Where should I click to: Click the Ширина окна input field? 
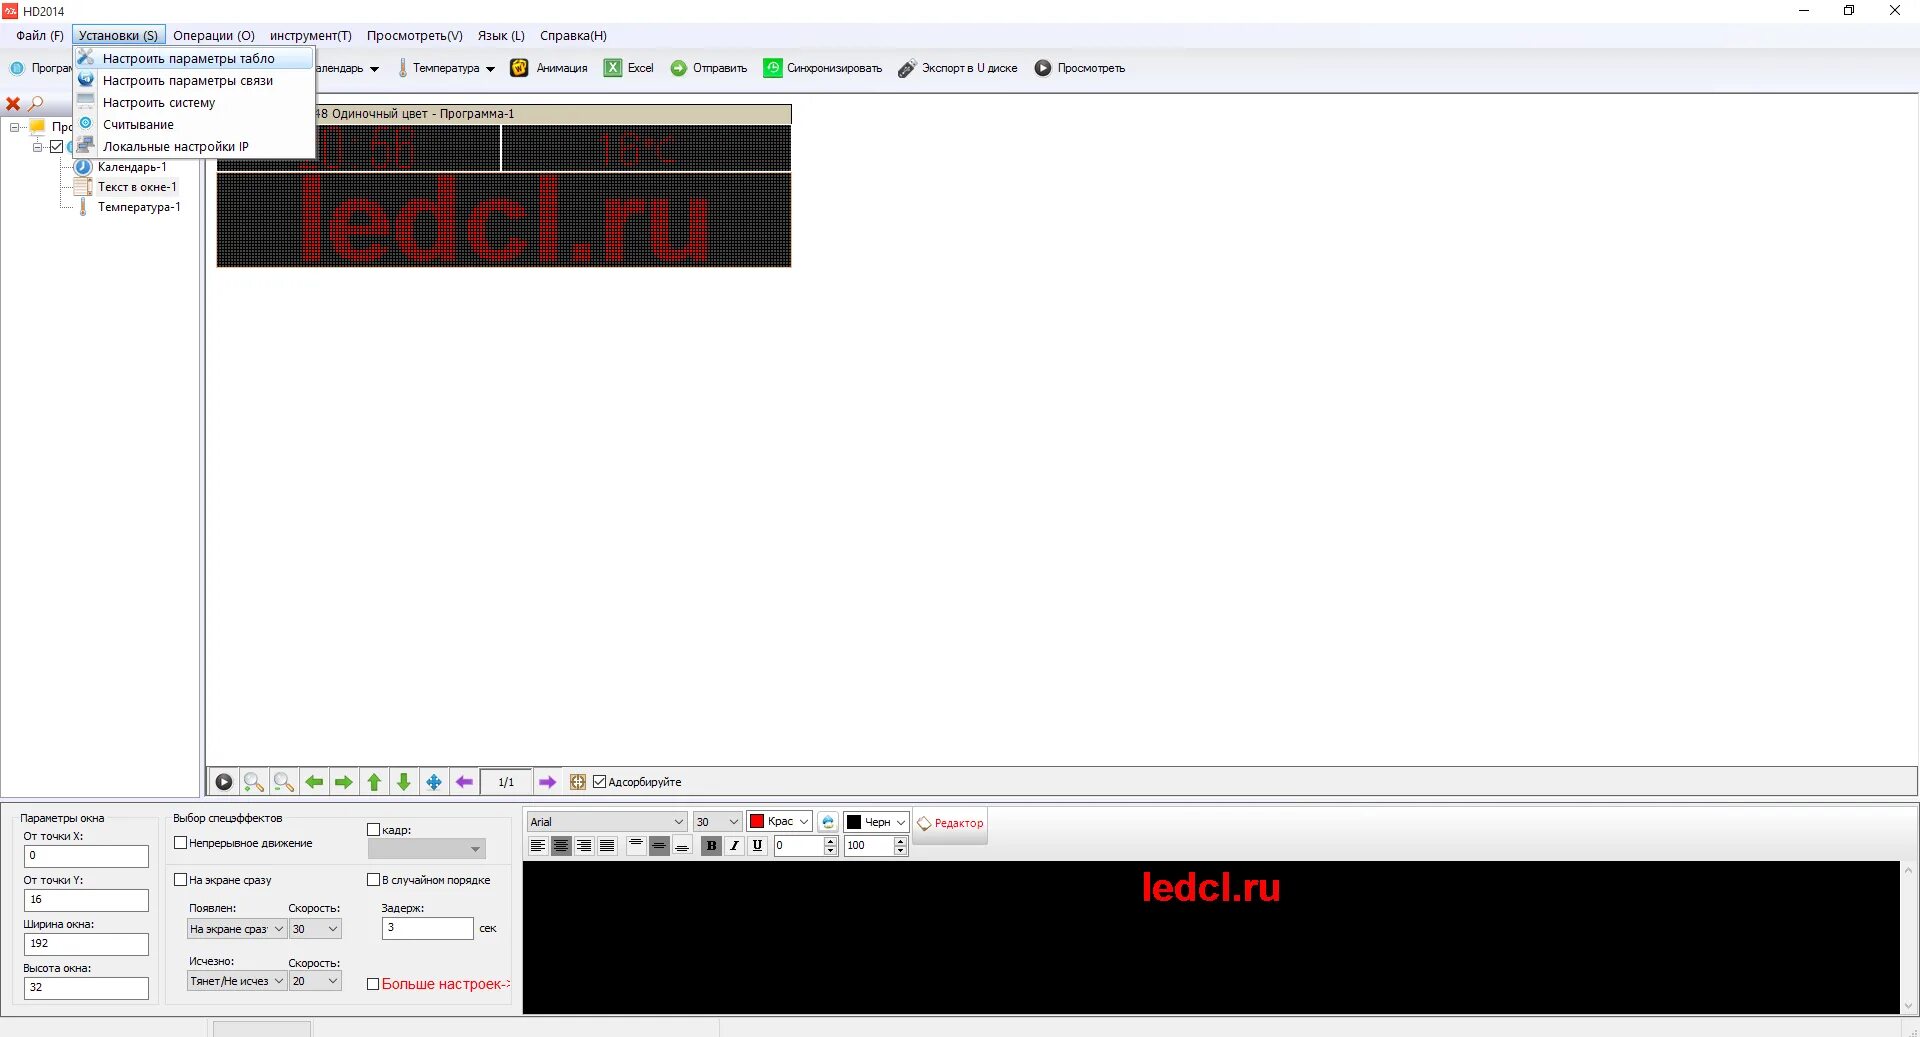(86, 944)
